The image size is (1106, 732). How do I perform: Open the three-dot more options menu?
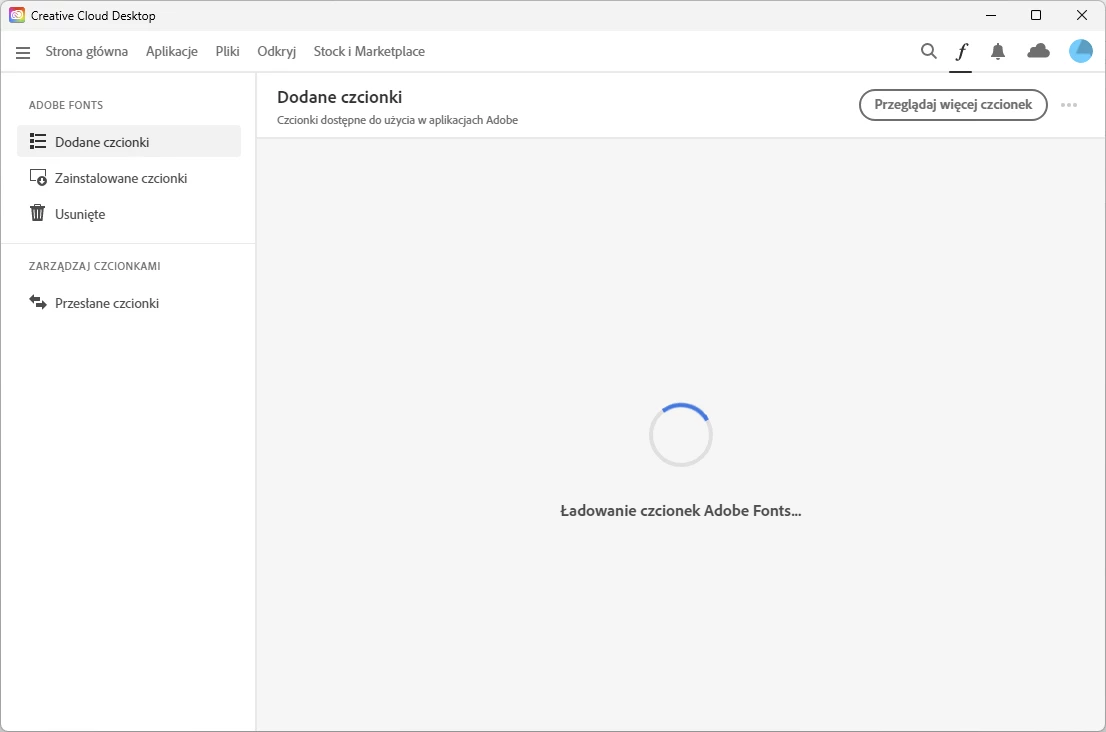click(1069, 105)
